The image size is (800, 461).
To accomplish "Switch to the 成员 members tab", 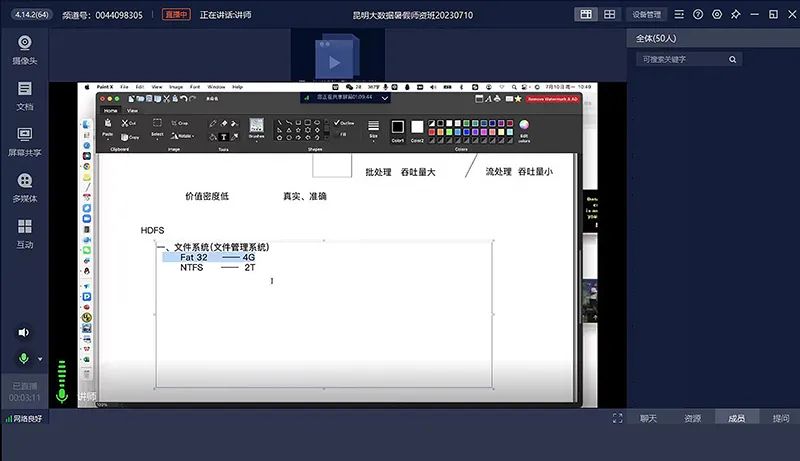I will click(x=736, y=418).
